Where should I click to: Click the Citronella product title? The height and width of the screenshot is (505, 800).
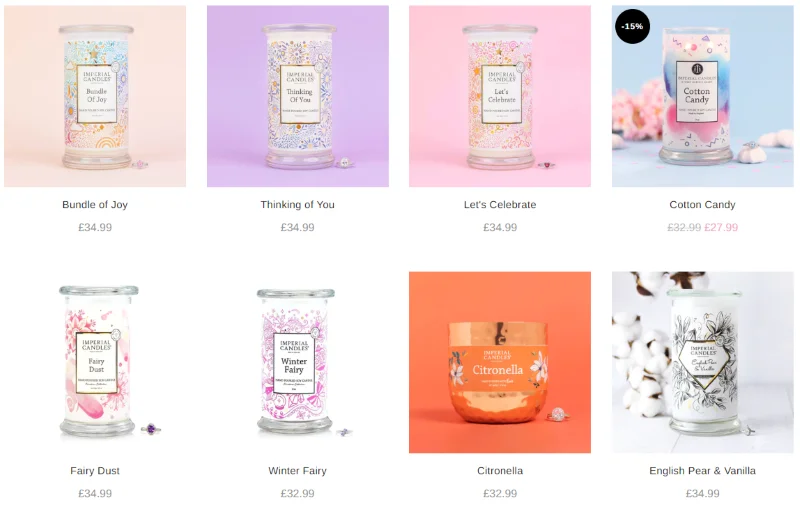pyautogui.click(x=500, y=471)
